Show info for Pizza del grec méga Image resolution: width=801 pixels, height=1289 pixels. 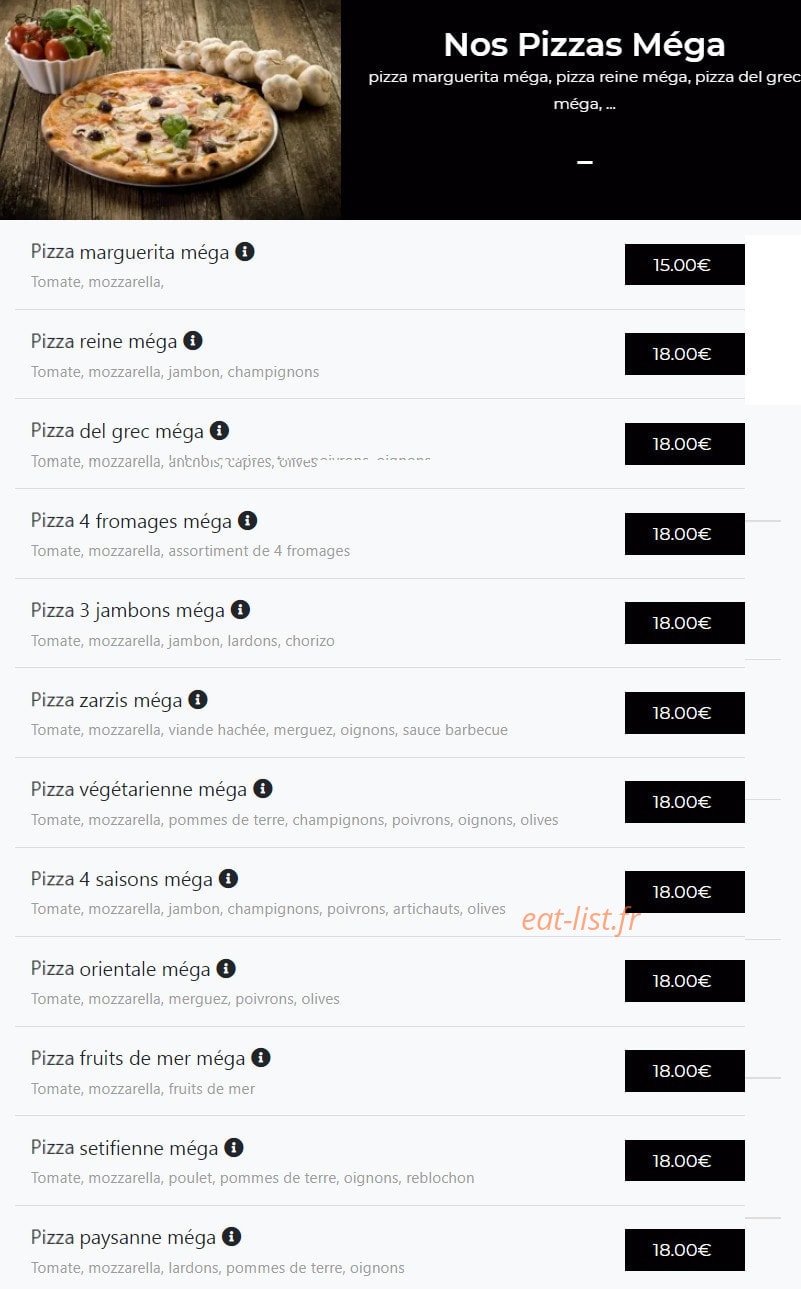click(x=219, y=431)
